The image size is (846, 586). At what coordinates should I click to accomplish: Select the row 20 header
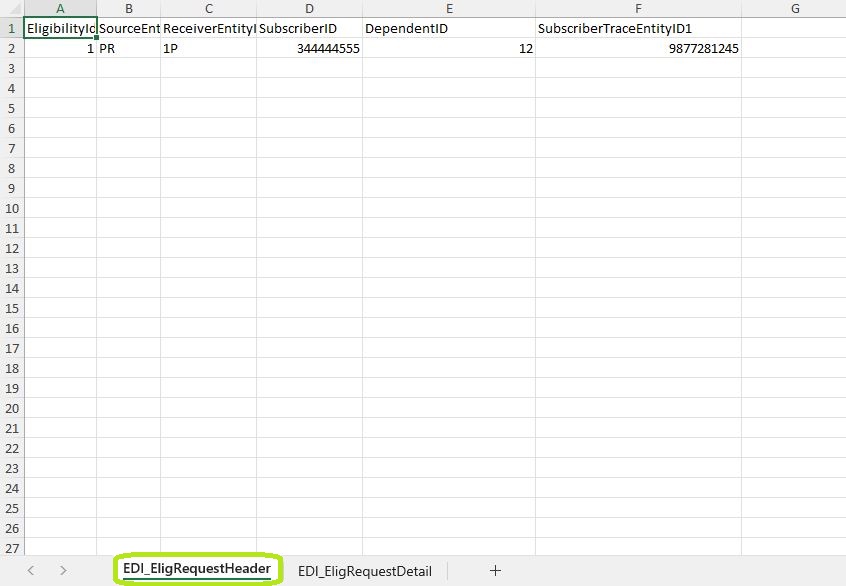pyautogui.click(x=12, y=408)
